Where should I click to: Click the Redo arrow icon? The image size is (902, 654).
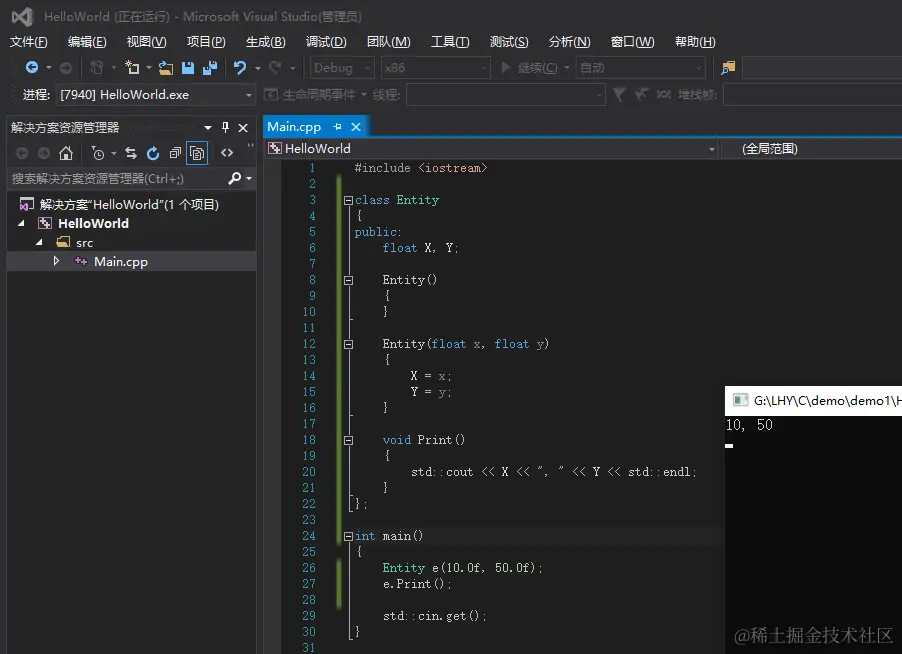tap(275, 67)
